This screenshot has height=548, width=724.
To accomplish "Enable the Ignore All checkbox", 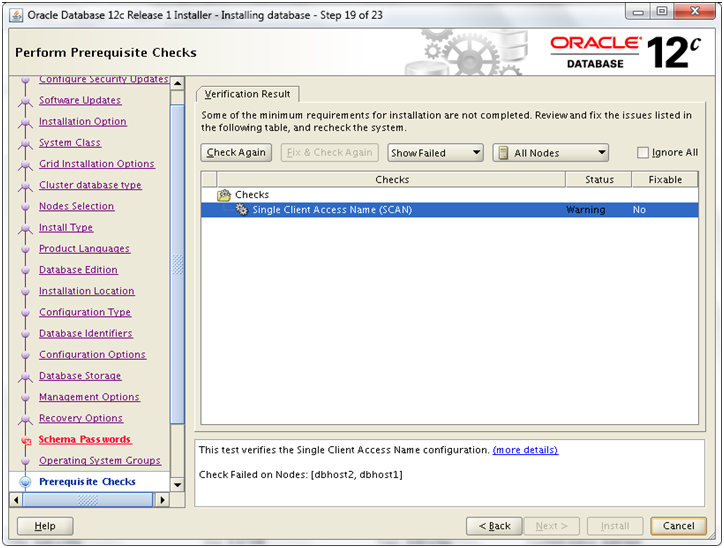I will [642, 153].
